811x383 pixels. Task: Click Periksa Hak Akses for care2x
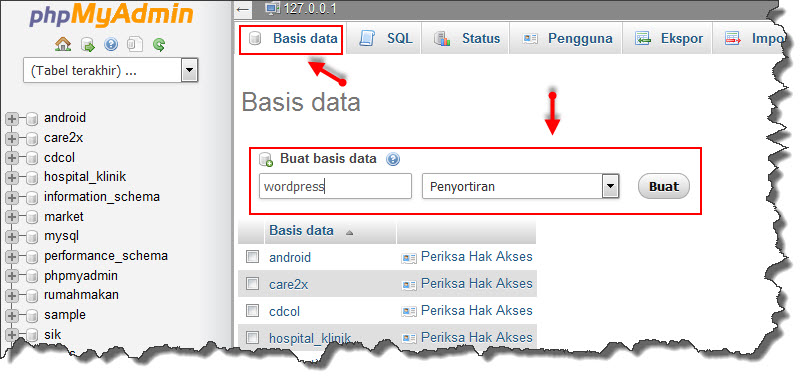coord(476,283)
